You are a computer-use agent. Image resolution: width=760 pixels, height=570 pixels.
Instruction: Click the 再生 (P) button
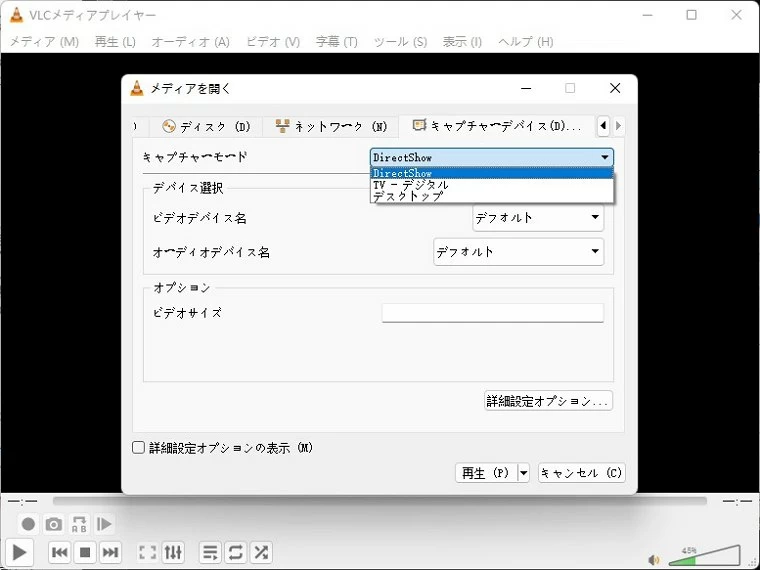click(x=486, y=473)
